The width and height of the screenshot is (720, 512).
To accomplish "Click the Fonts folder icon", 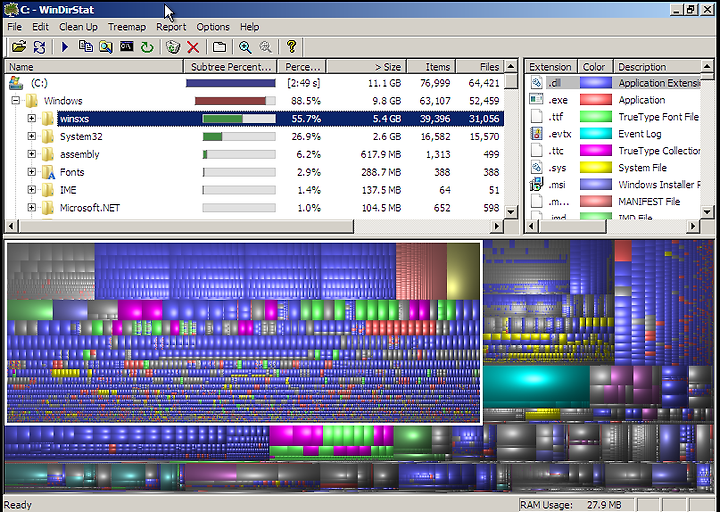I will 48,172.
